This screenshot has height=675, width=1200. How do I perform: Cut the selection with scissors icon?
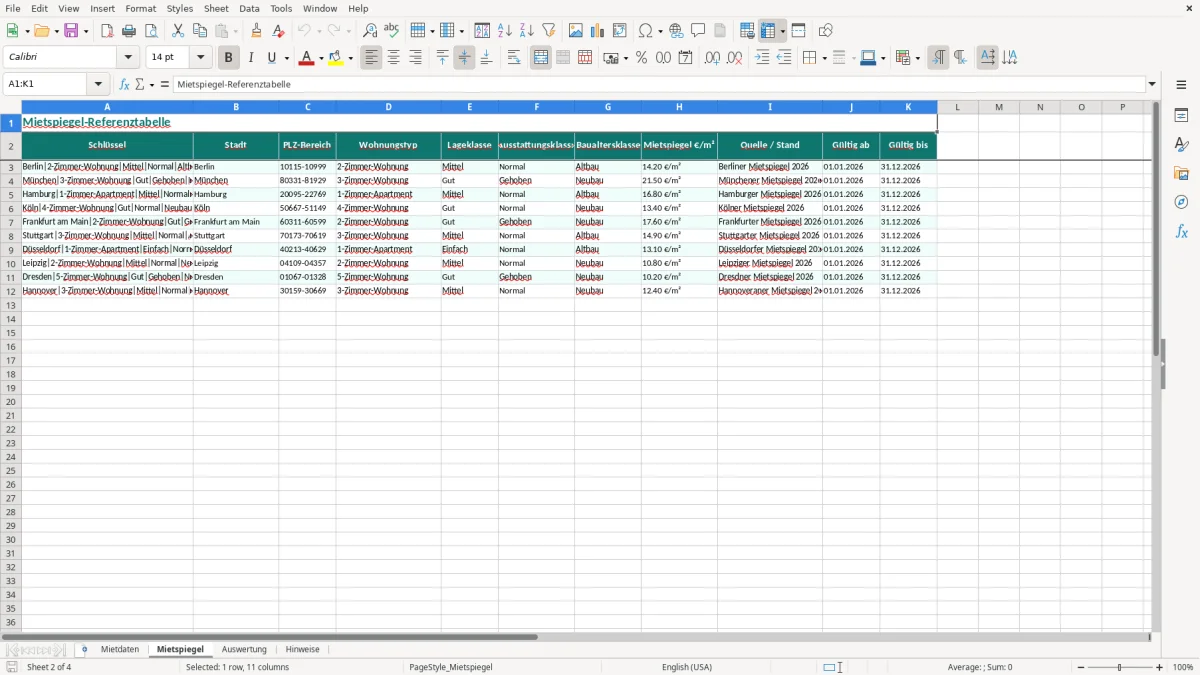[178, 31]
